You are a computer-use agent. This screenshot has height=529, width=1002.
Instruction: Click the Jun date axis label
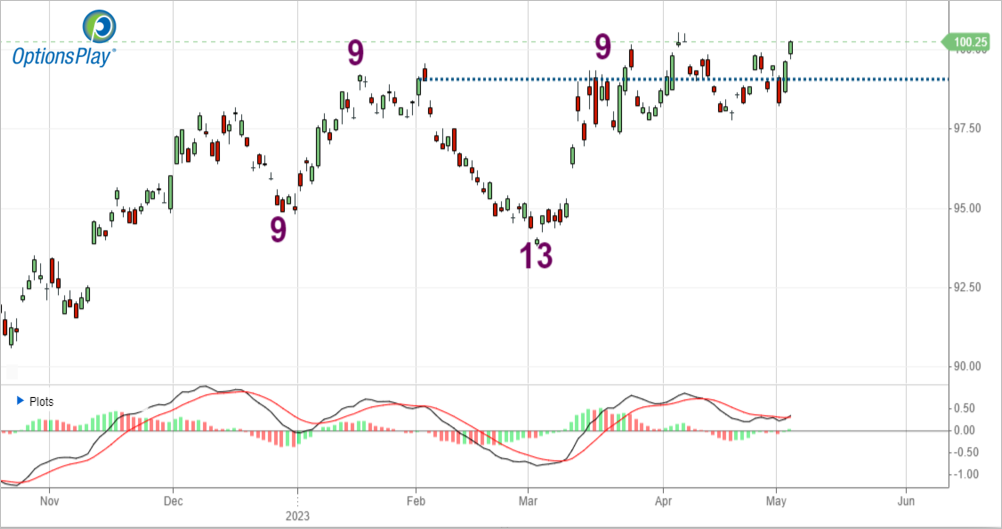pyautogui.click(x=906, y=501)
